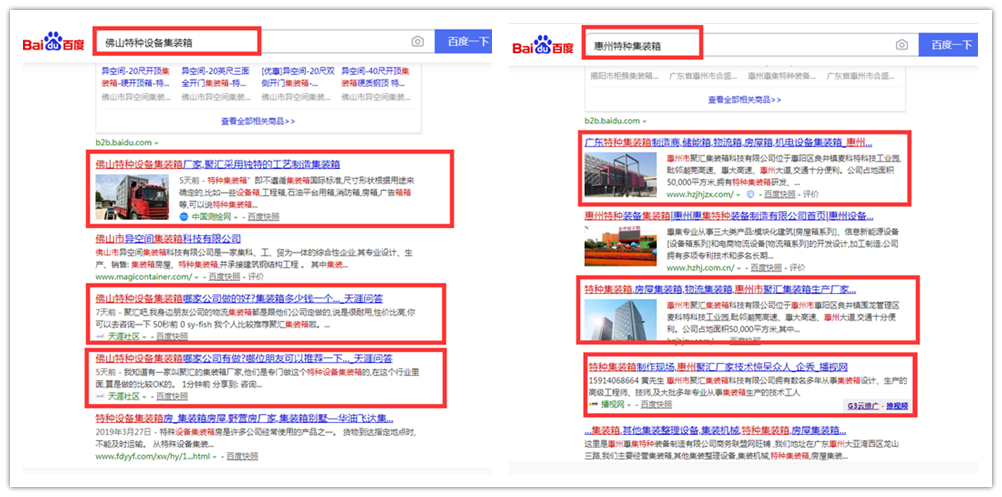Click the 天涯社区 icon under the 集装箱多少钱一个 result
Image resolution: width=1002 pixels, height=497 pixels.
tap(100, 336)
